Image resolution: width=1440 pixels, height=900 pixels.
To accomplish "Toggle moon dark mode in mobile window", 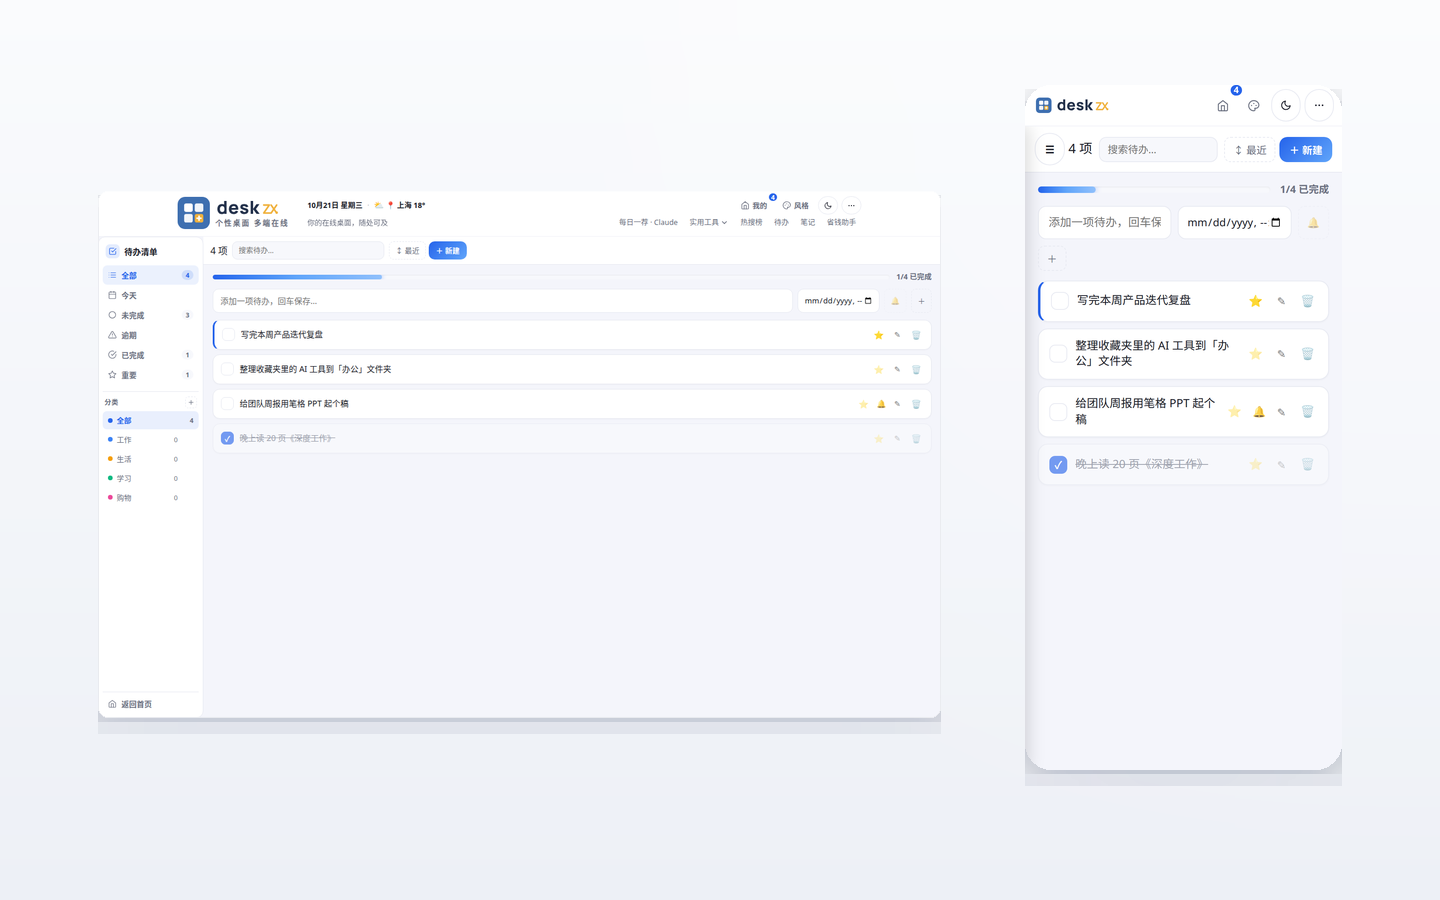I will click(x=1286, y=105).
